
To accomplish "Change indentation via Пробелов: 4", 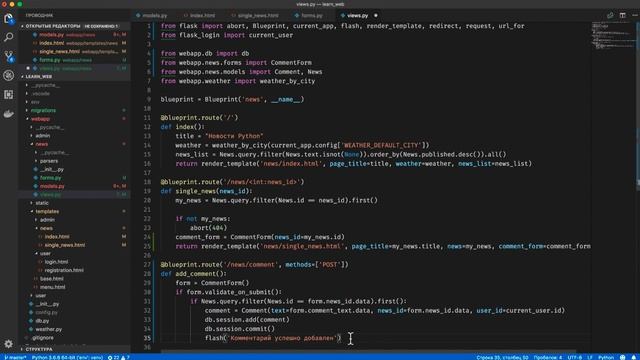I will click(x=548, y=357).
